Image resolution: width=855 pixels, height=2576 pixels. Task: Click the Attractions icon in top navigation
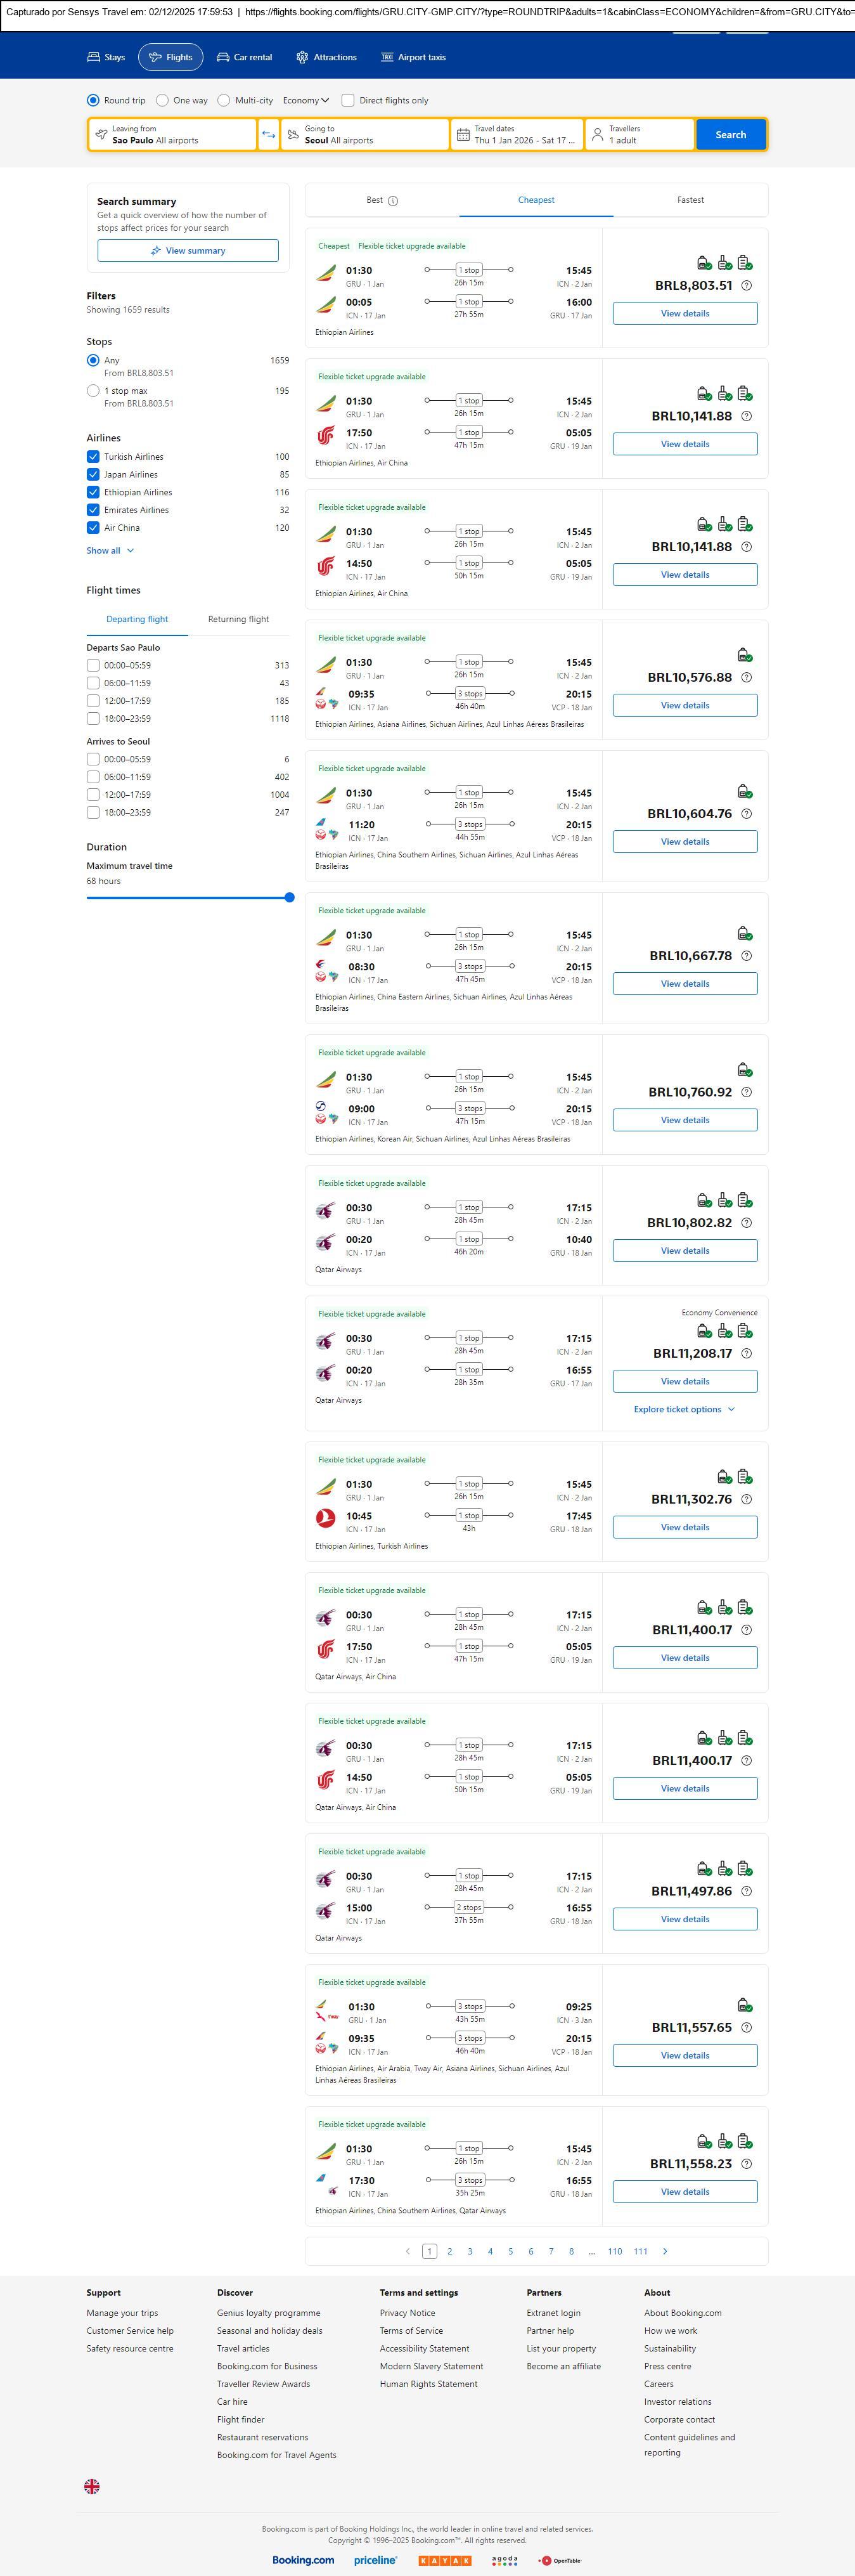pyautogui.click(x=302, y=57)
